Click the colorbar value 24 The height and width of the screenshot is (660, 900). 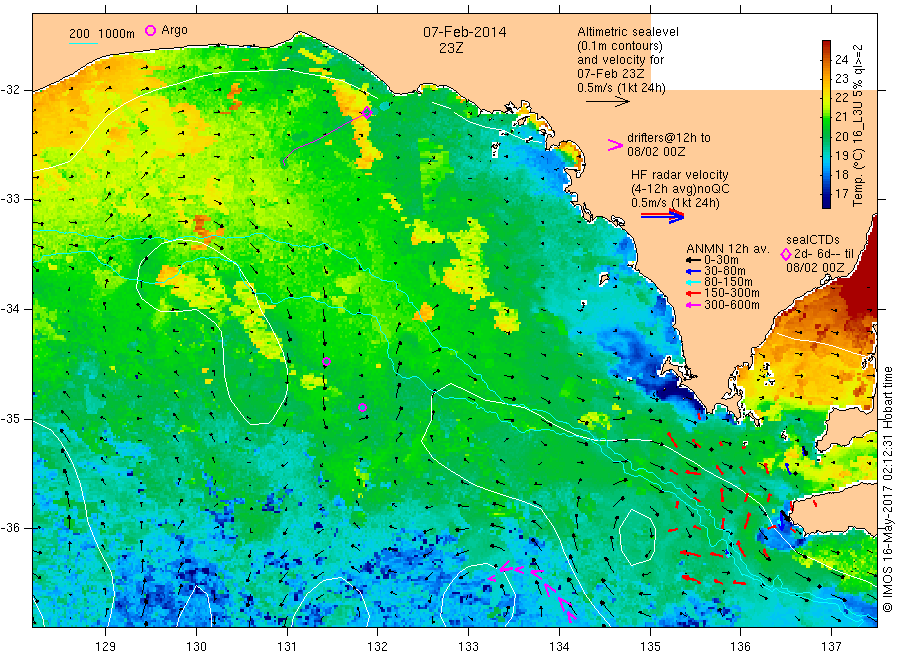coord(841,59)
